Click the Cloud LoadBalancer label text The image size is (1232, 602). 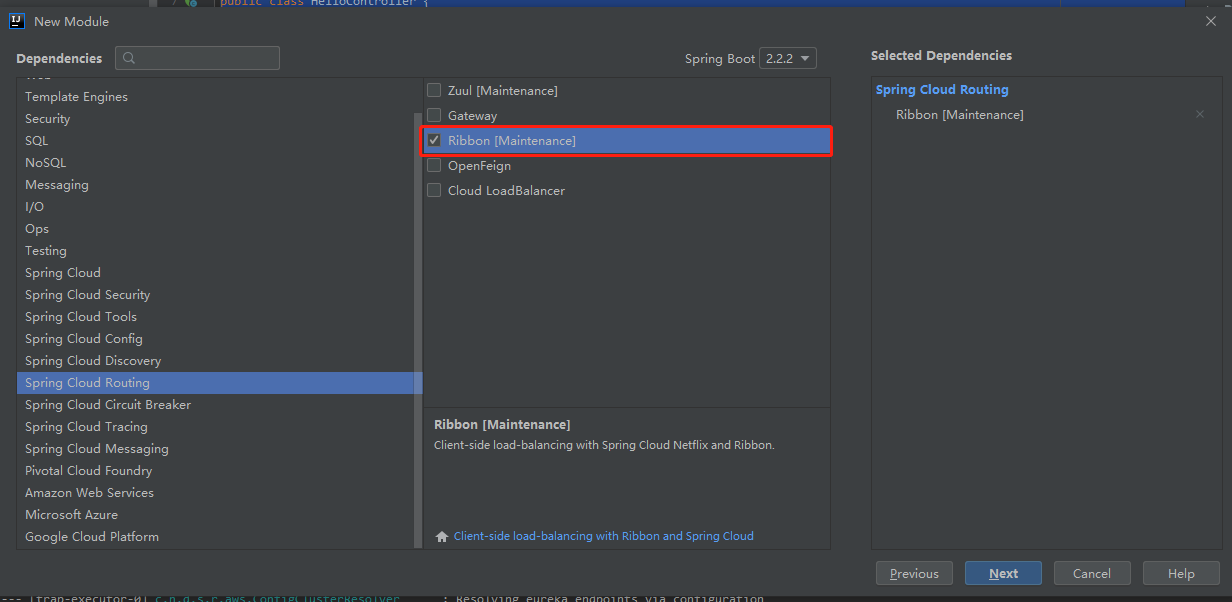506,191
